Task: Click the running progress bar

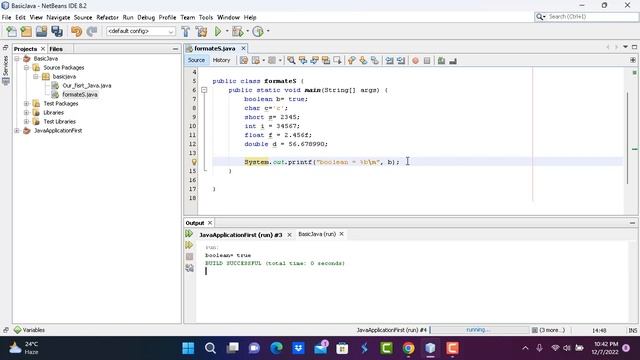Action: [x=479, y=329]
